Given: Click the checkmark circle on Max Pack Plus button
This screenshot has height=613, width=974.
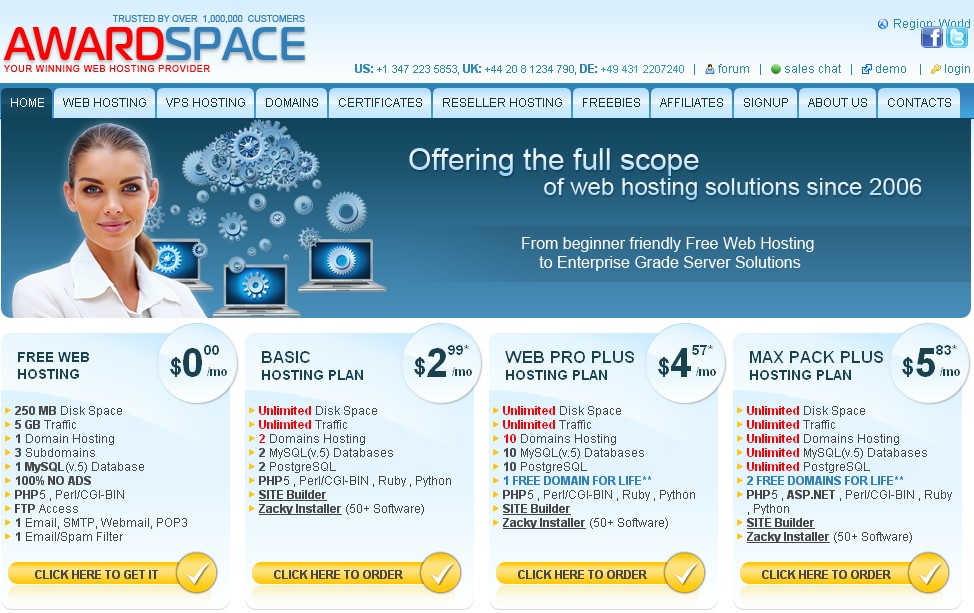Looking at the screenshot, I should point(929,573).
